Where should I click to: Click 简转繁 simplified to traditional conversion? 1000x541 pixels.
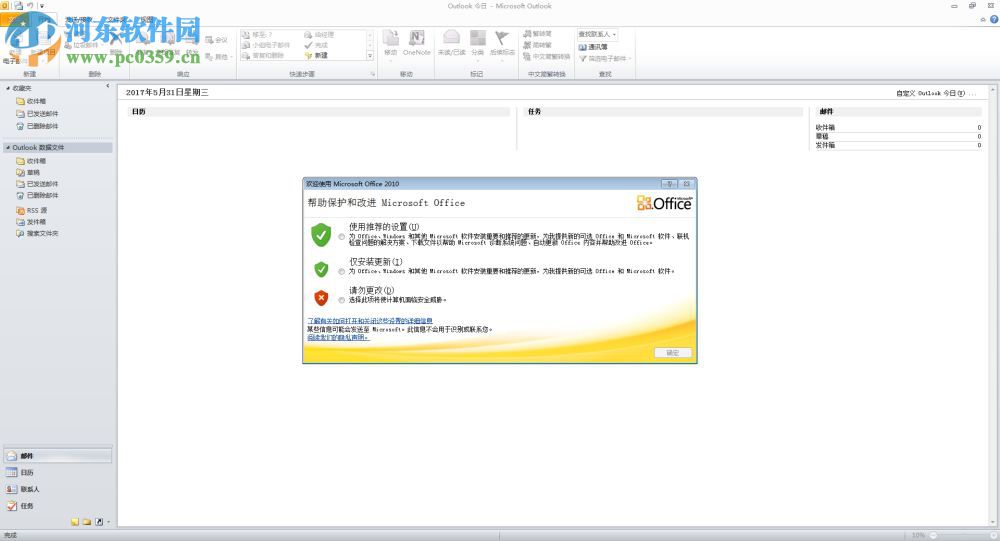538,45
